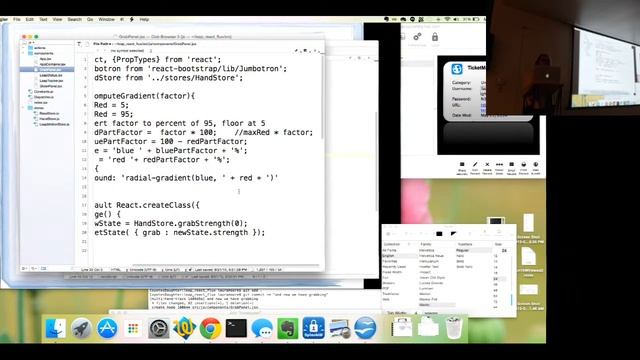Open the Preview app in dock

[x=340, y=329]
